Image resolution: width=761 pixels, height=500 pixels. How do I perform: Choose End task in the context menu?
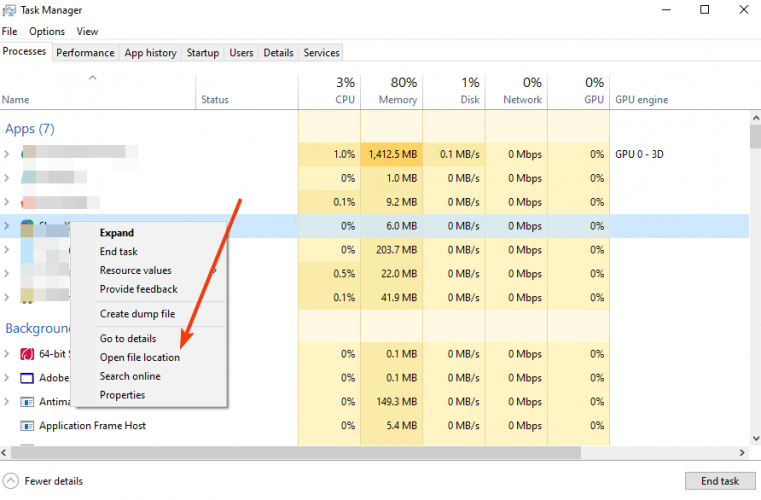click(148, 251)
